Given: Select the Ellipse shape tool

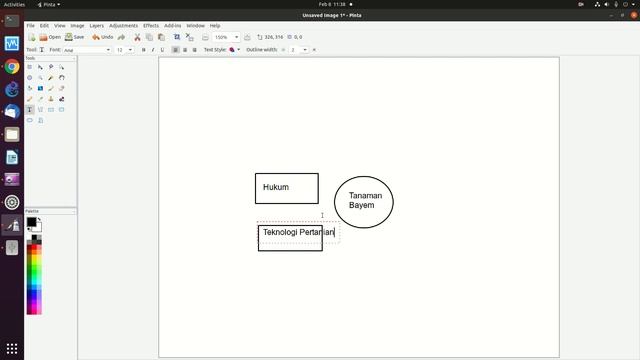Looking at the screenshot, I should [29, 120].
